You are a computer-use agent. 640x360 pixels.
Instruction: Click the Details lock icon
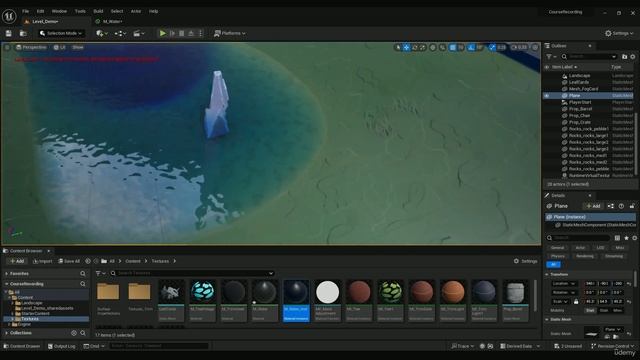(x=632, y=206)
